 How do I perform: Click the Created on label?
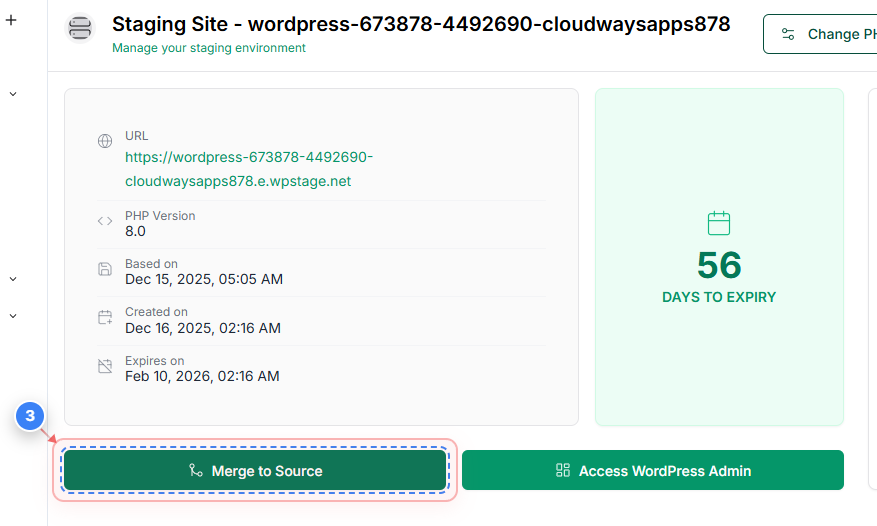point(156,312)
